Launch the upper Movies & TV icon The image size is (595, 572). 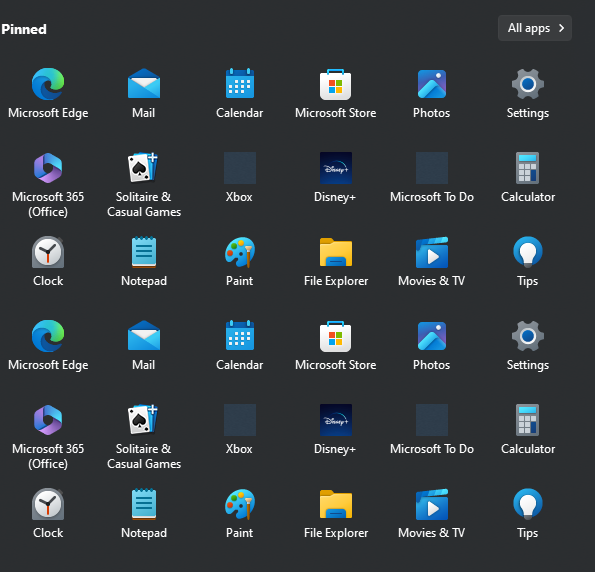432,252
